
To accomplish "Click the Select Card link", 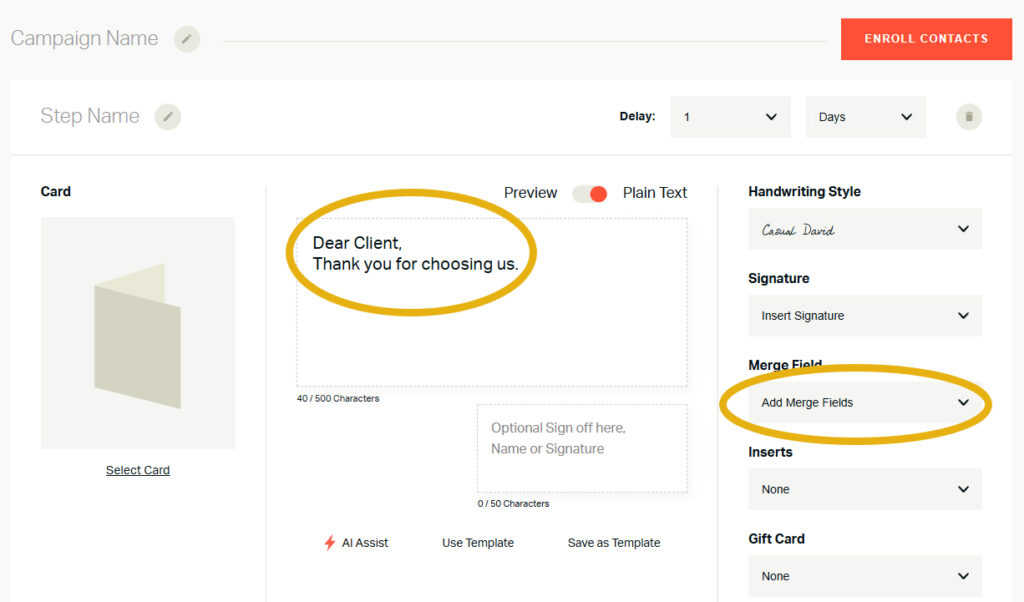I will pos(138,470).
